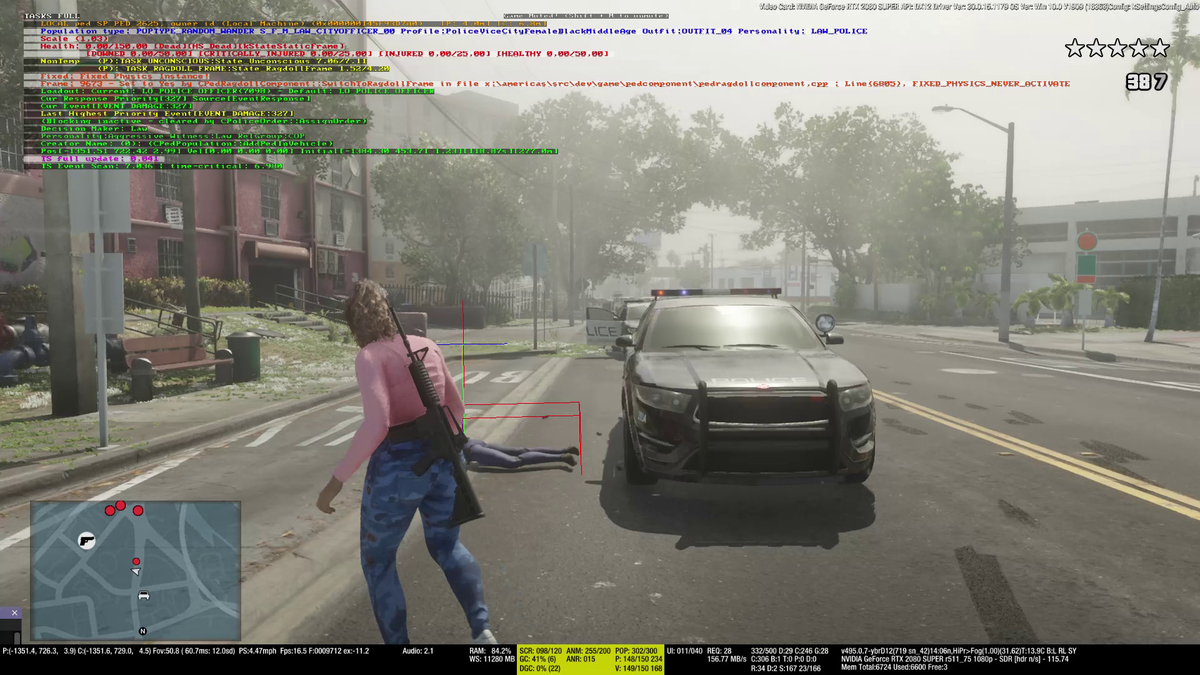Click the gun shop blip on the minimap

point(87,540)
